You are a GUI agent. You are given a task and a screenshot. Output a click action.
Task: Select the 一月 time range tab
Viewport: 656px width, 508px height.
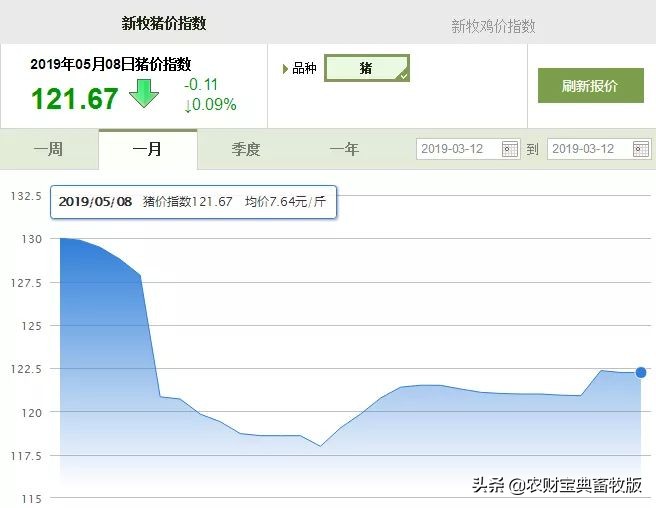click(148, 149)
